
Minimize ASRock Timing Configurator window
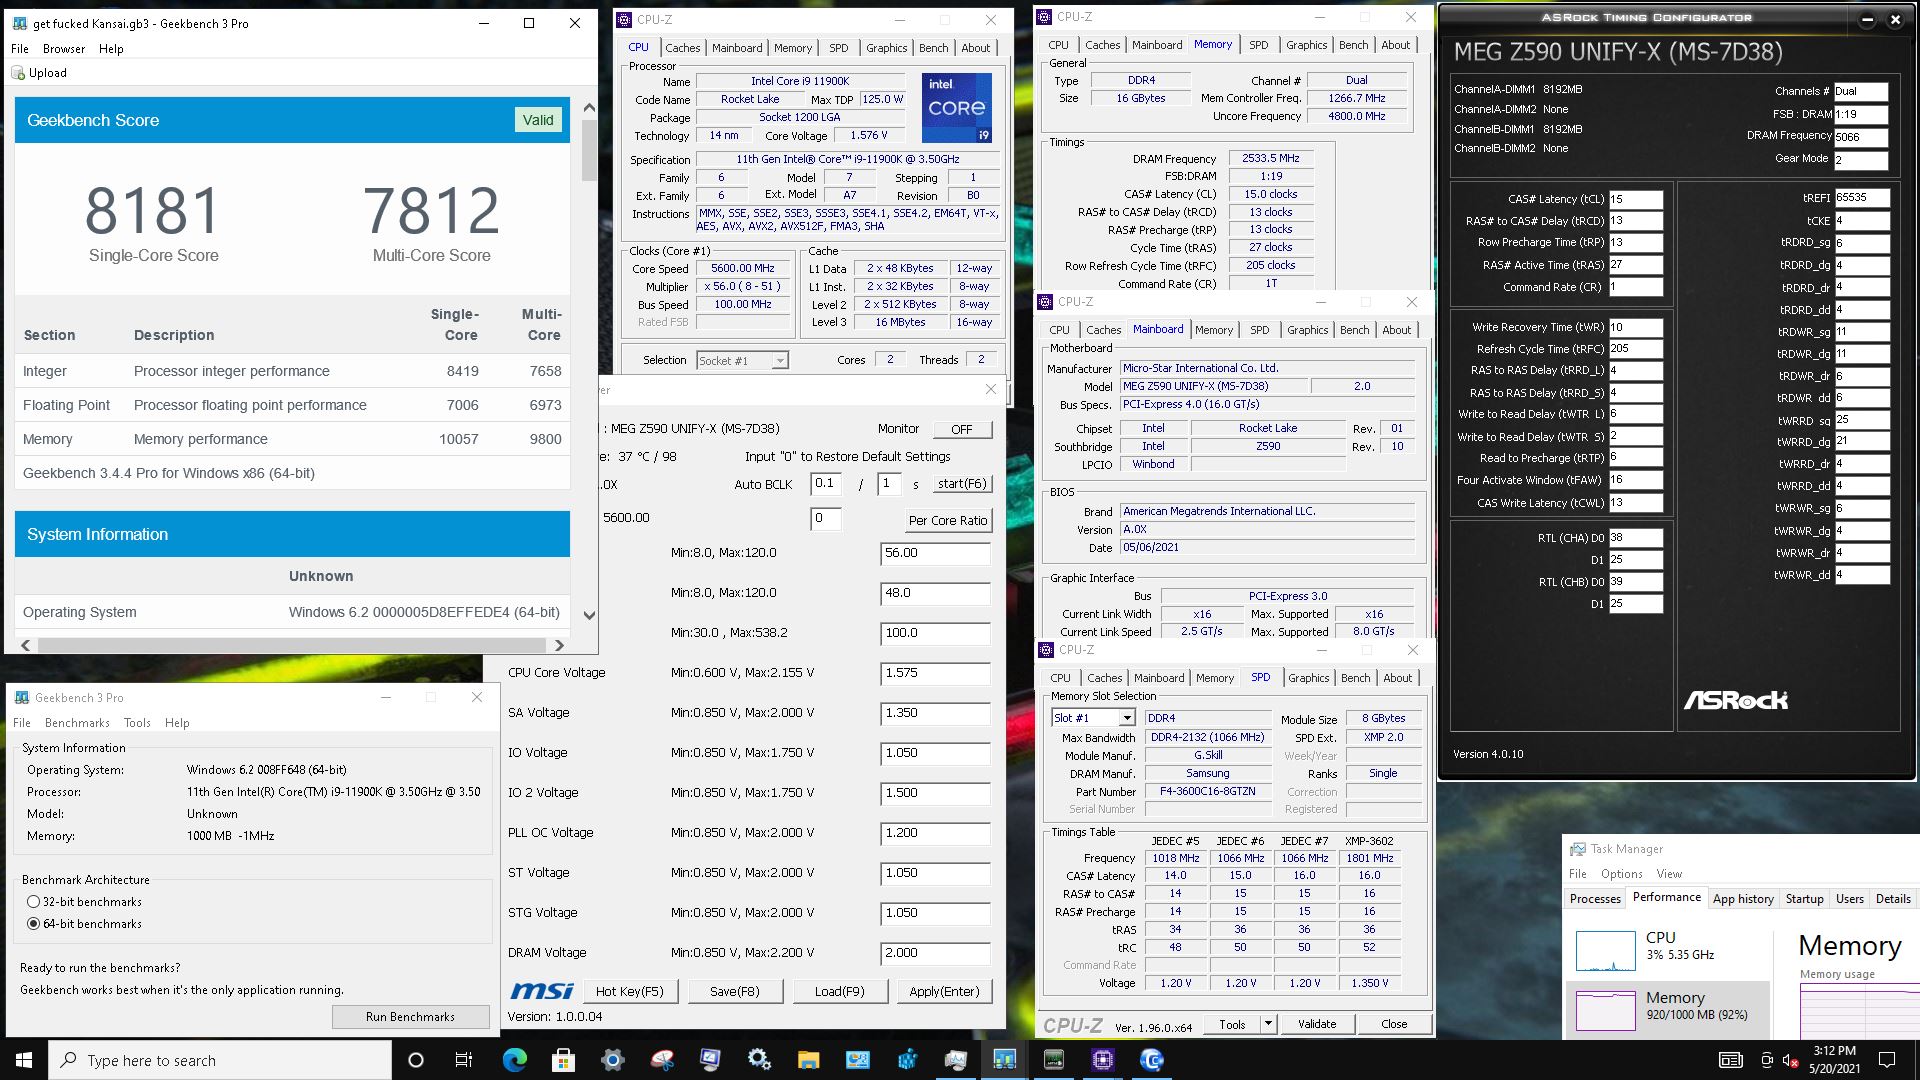coord(1868,19)
